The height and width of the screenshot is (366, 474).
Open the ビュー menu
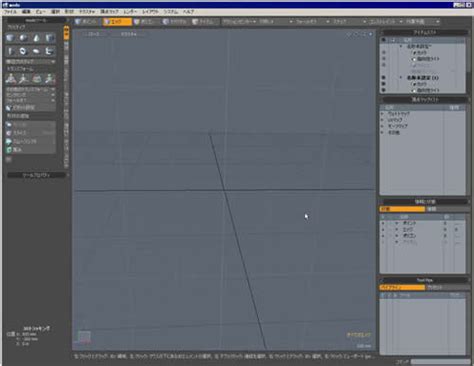[40, 12]
